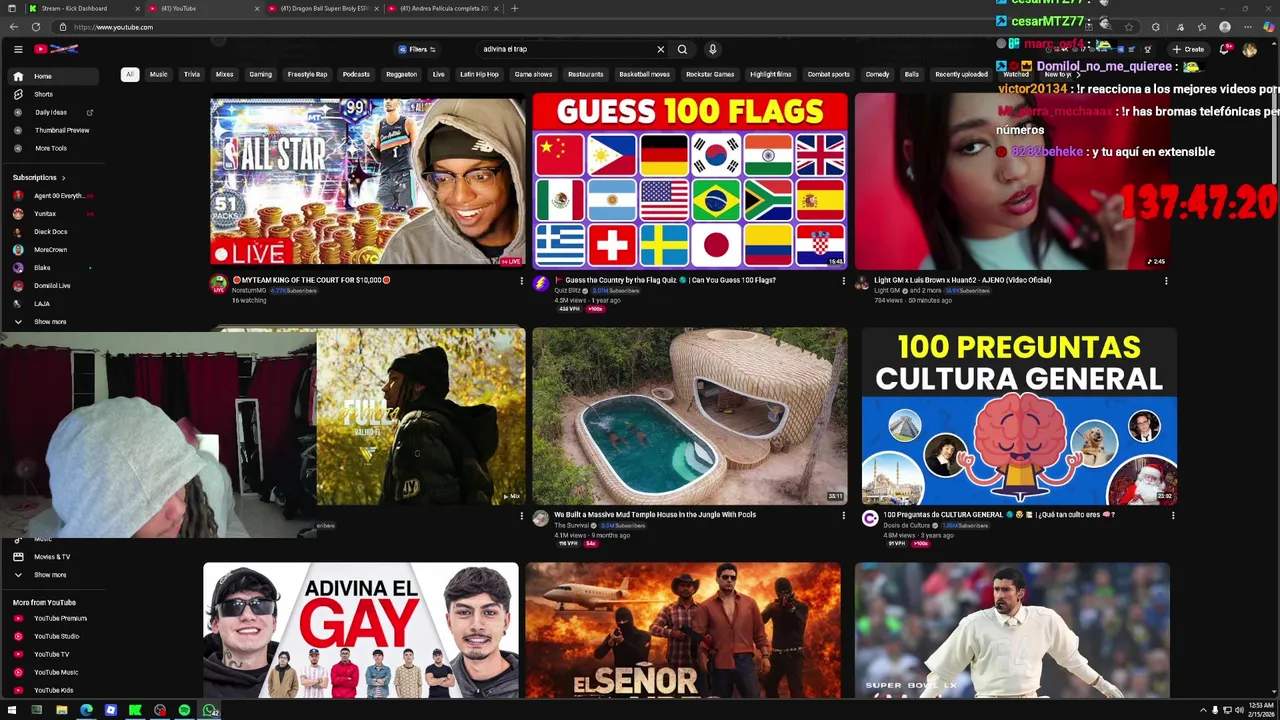Clear the search box with the X
This screenshot has width=1280, height=720.
pos(660,49)
